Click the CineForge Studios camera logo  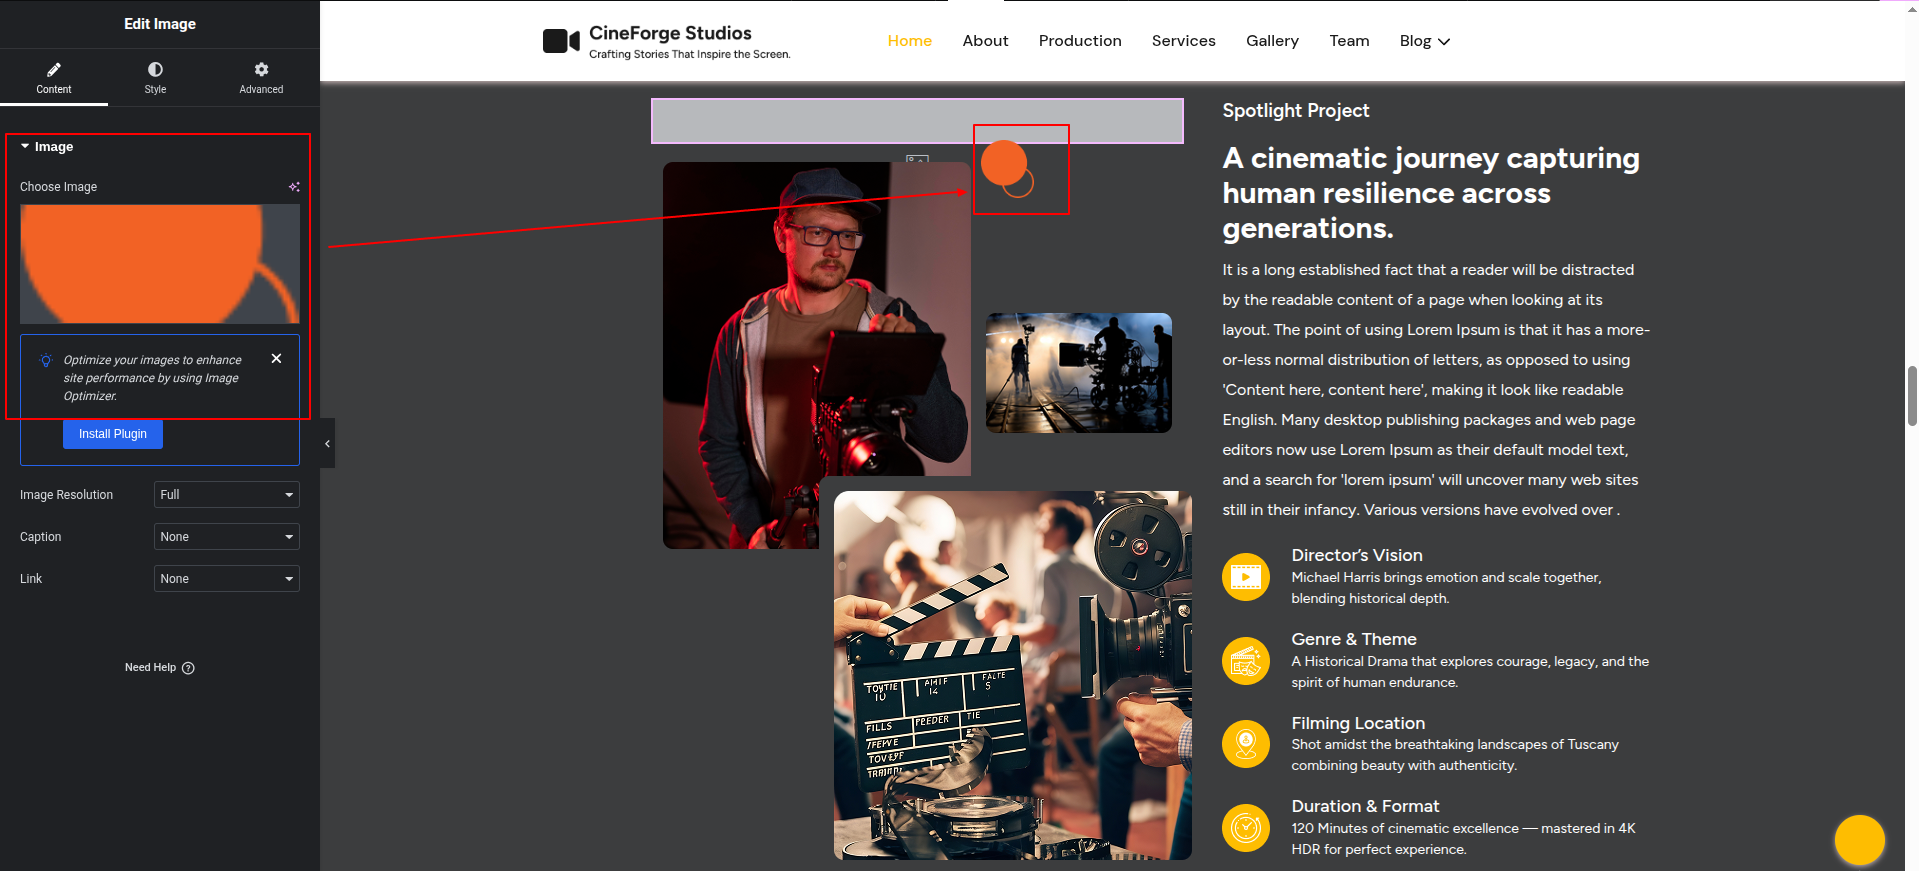click(561, 41)
